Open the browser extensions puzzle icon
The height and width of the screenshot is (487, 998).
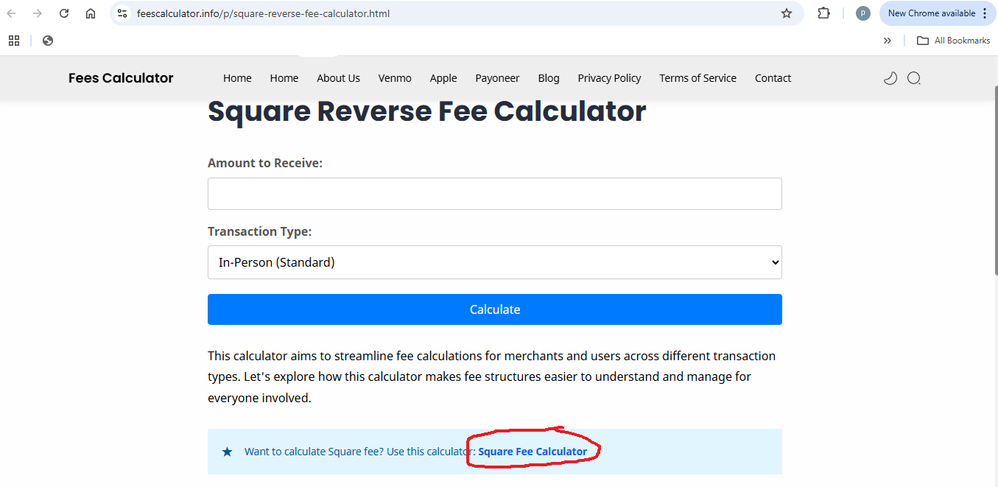[824, 14]
